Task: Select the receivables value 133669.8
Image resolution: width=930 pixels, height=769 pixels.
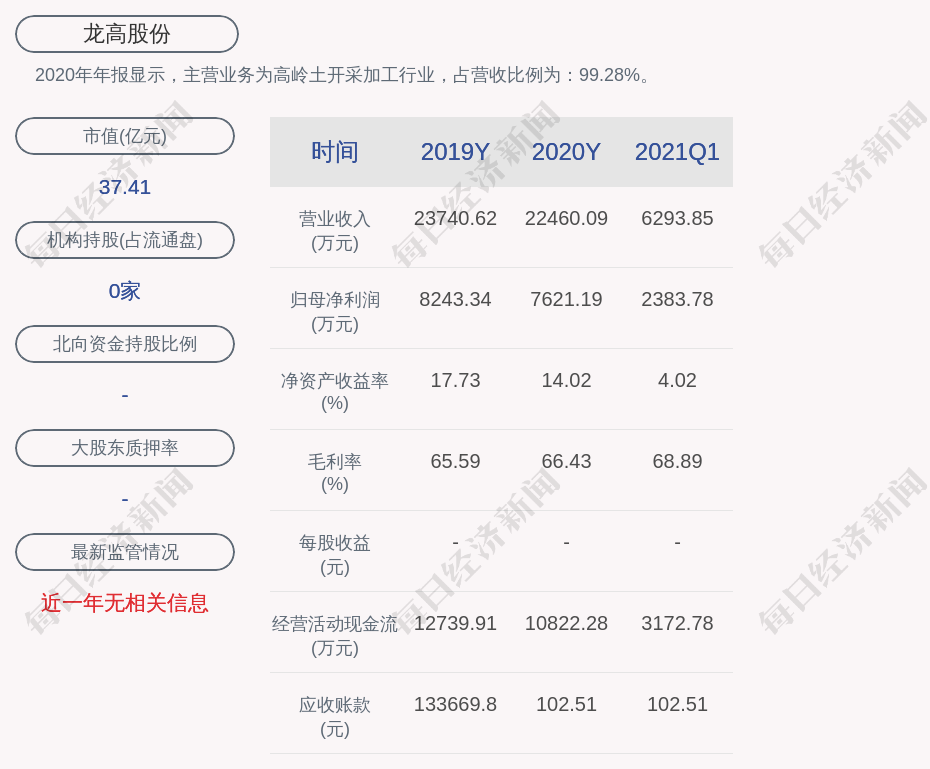Action: point(455,704)
